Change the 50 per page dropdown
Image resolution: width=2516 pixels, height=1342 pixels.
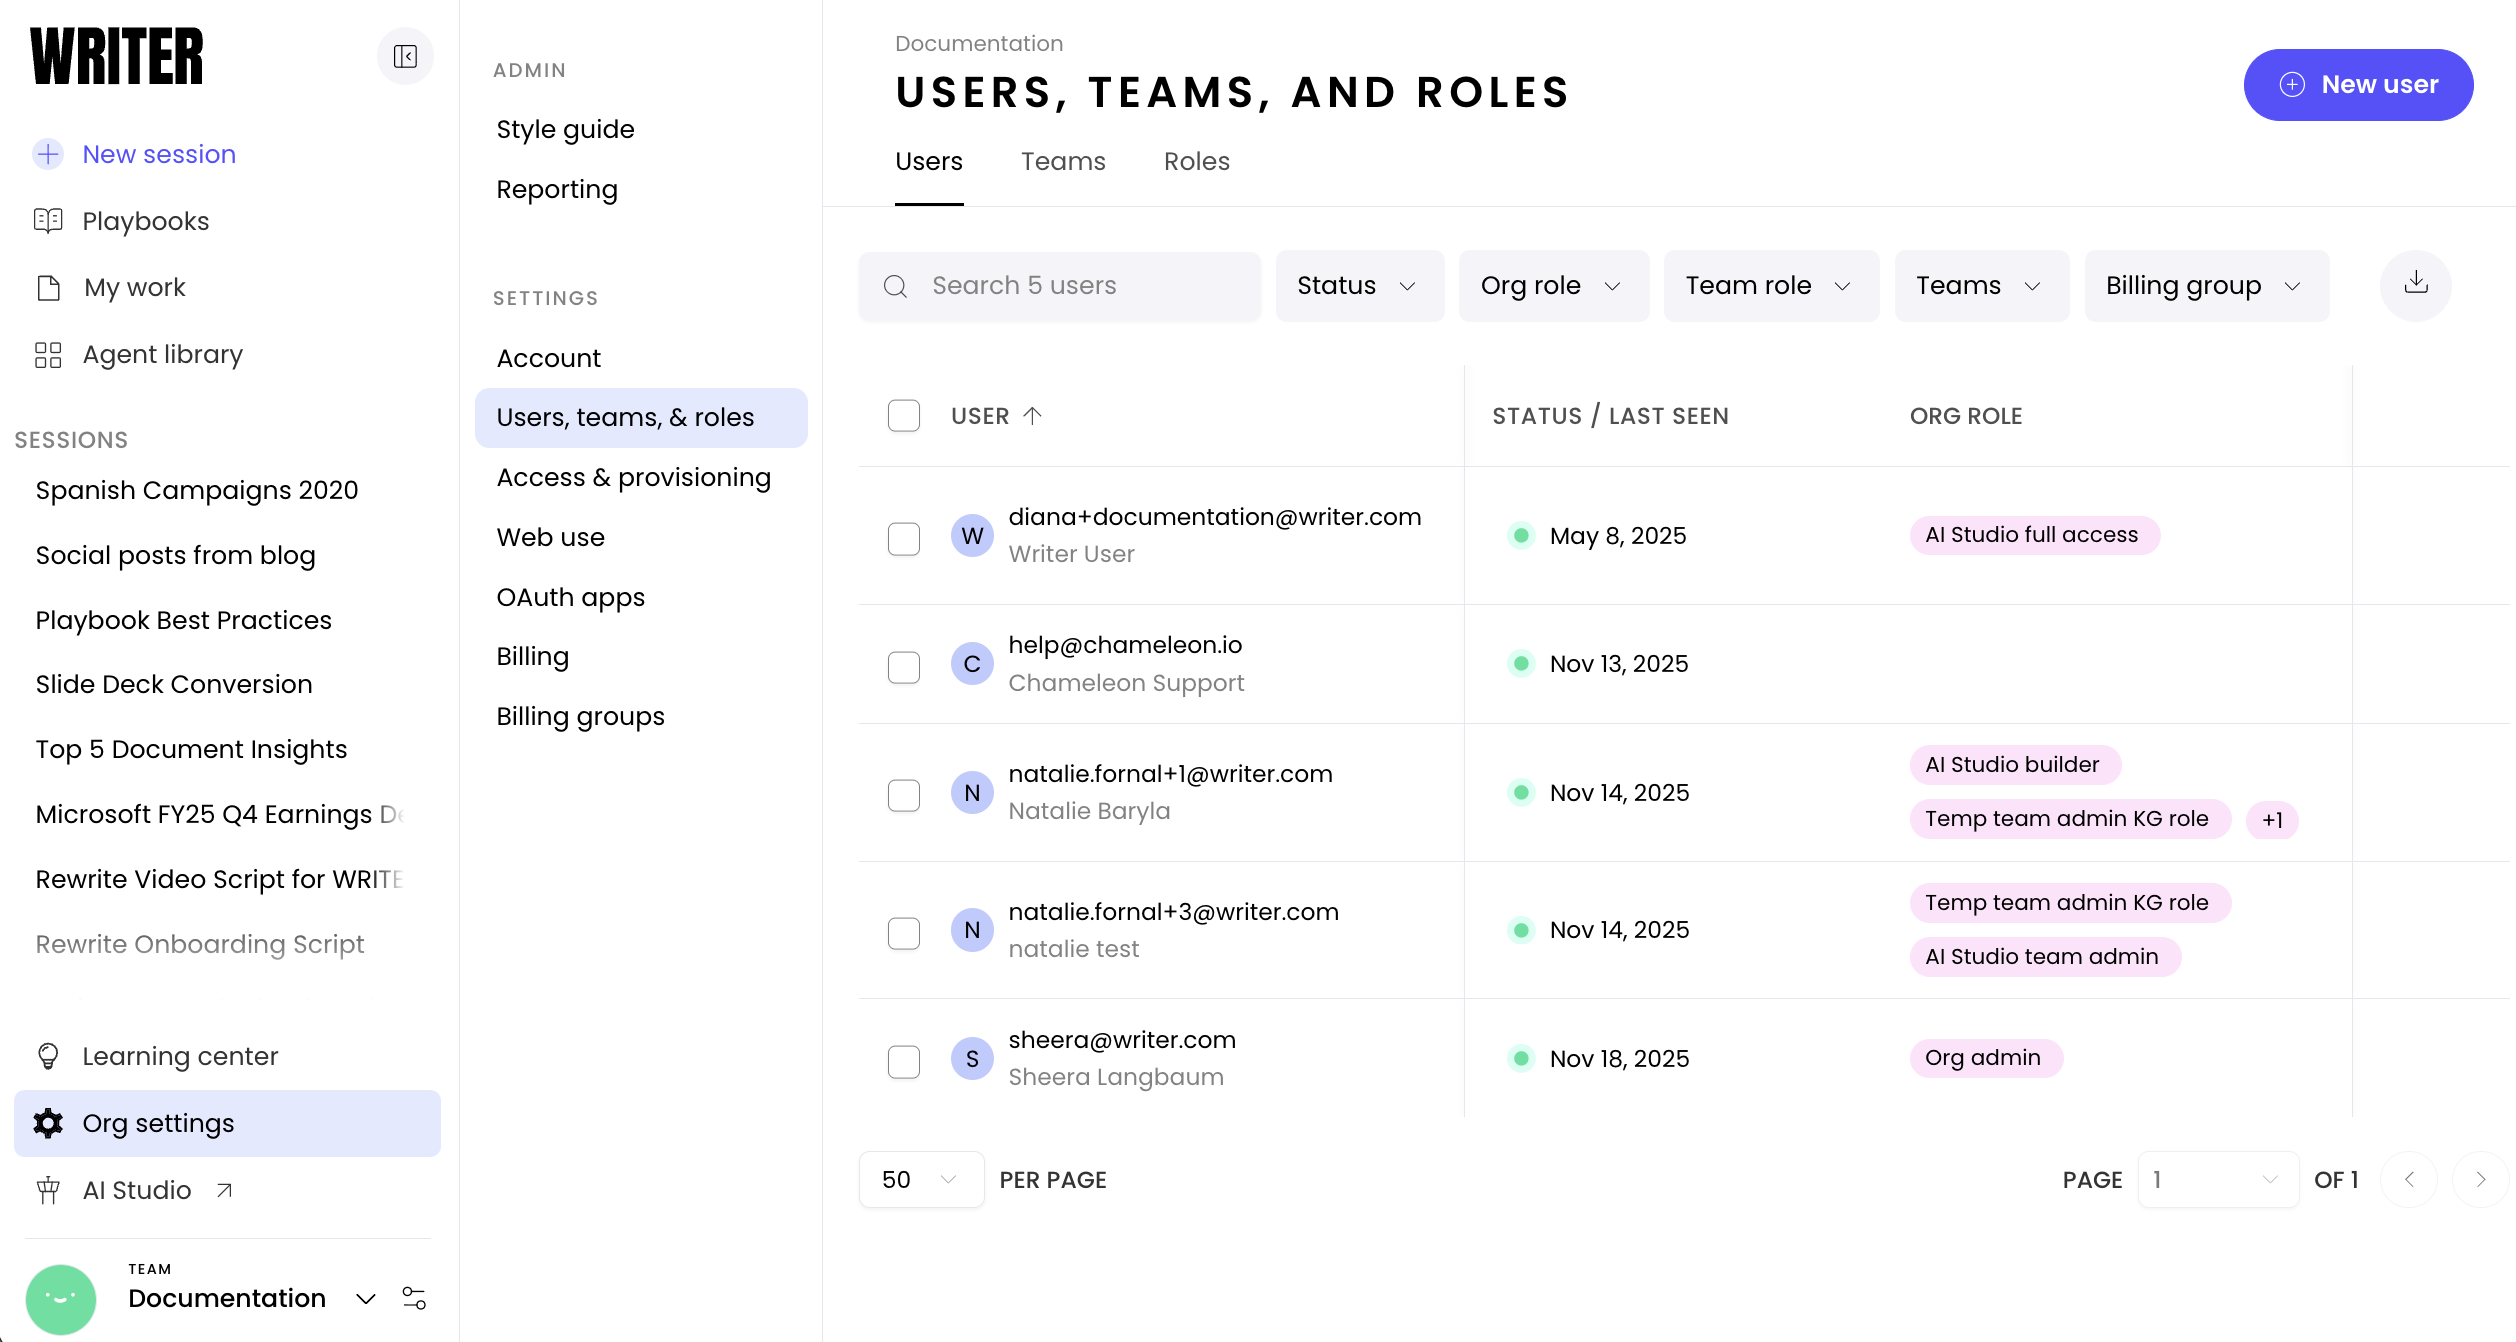[920, 1180]
